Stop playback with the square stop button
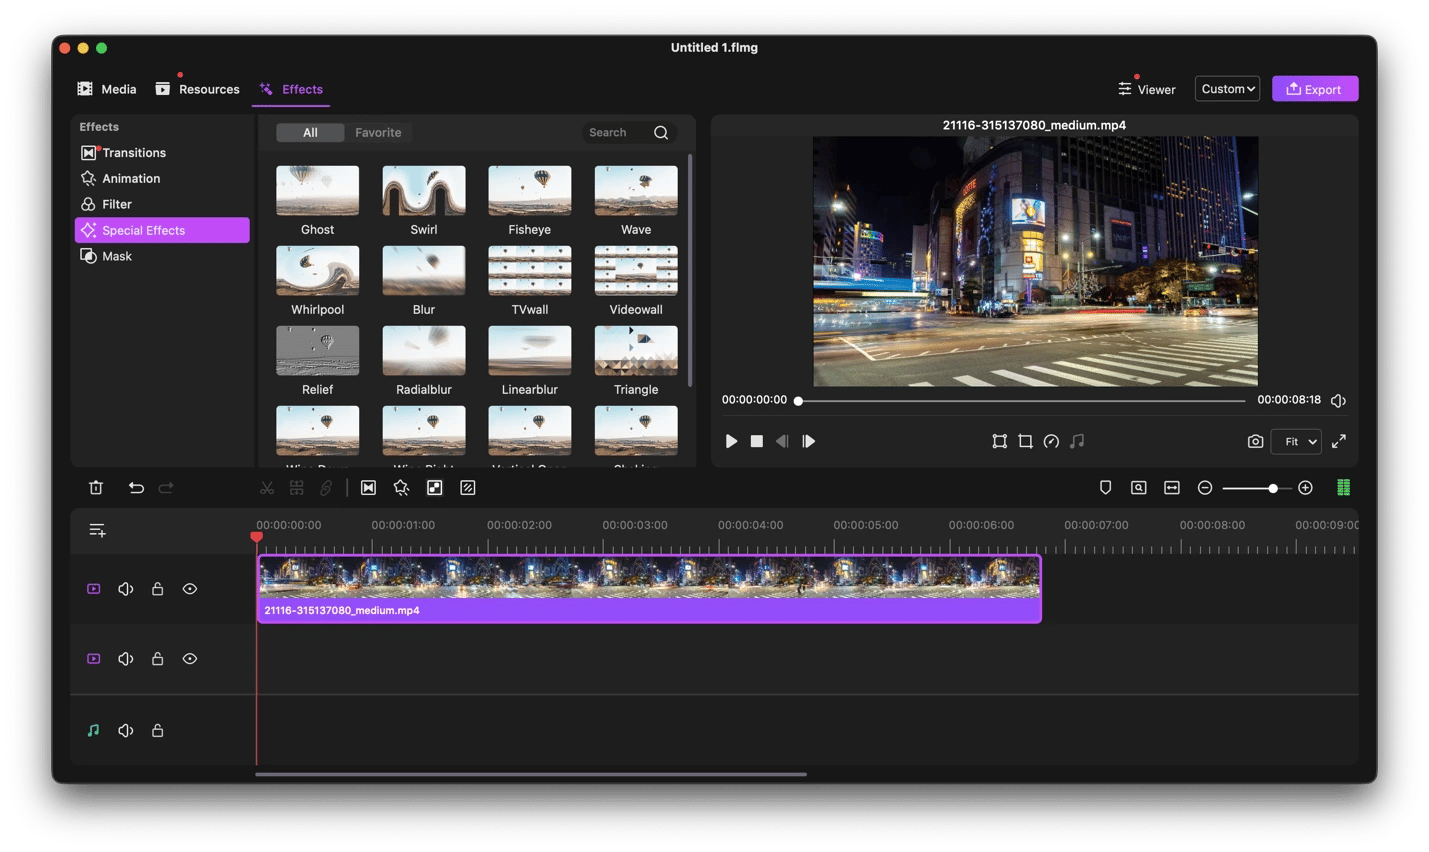This screenshot has width=1429, height=852. [x=757, y=441]
